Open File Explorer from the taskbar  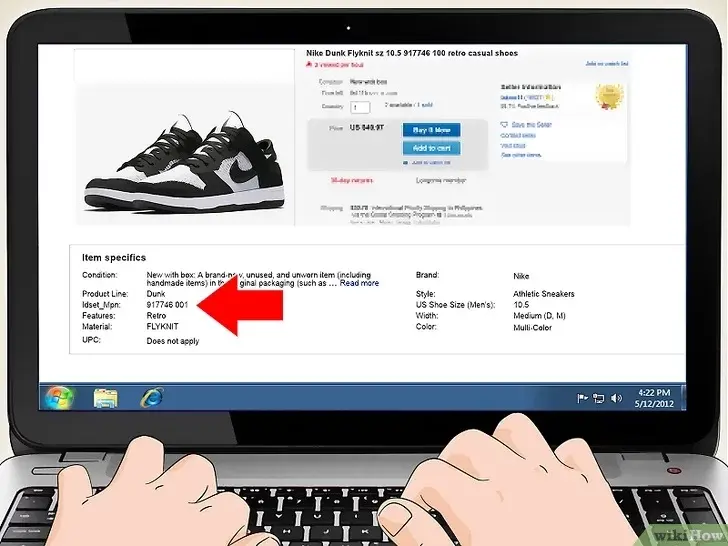[105, 398]
